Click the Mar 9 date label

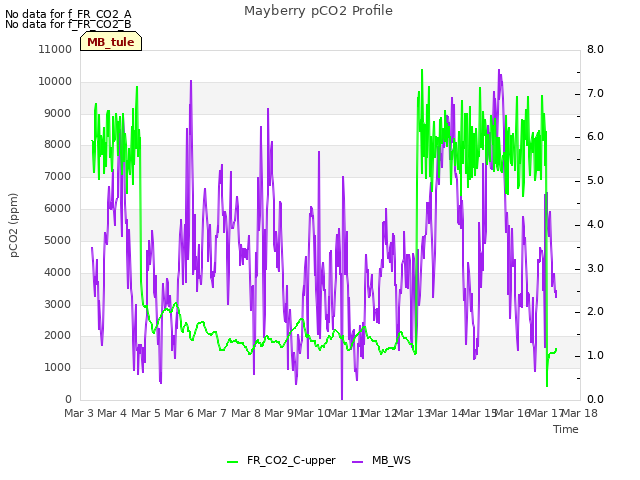click(279, 413)
